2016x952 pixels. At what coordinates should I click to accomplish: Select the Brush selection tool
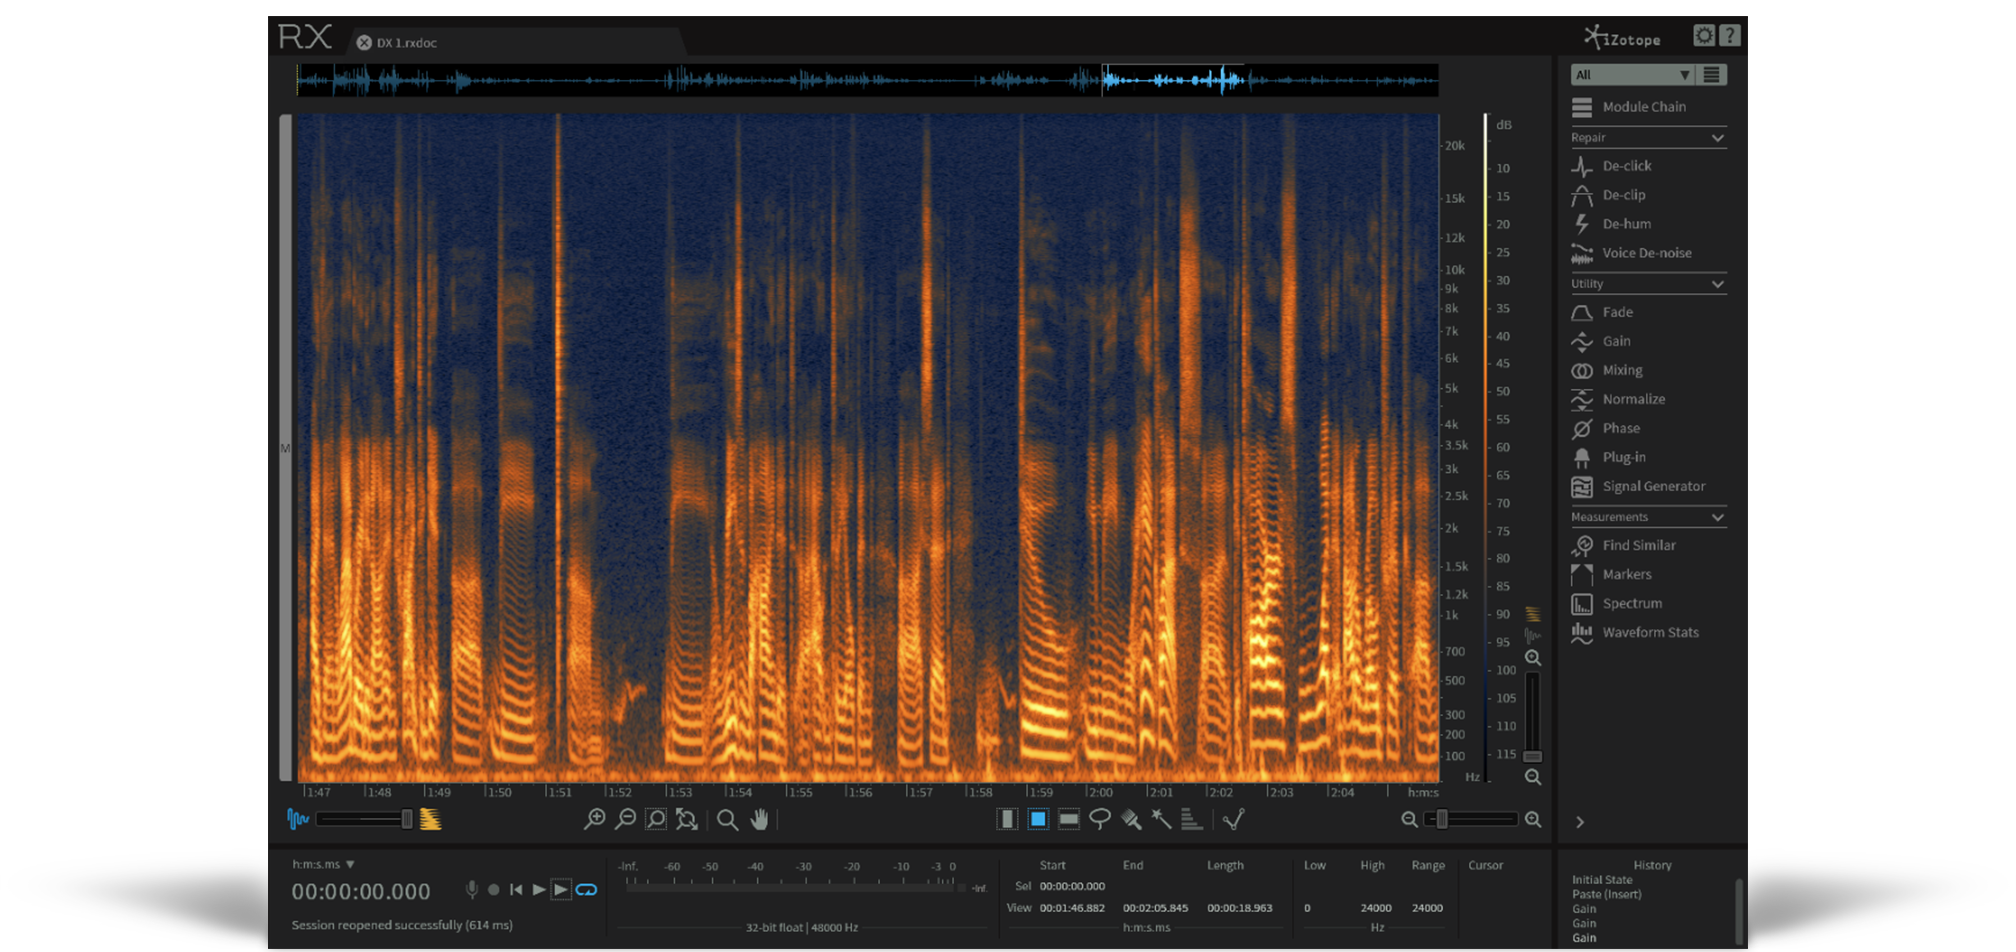point(1131,820)
